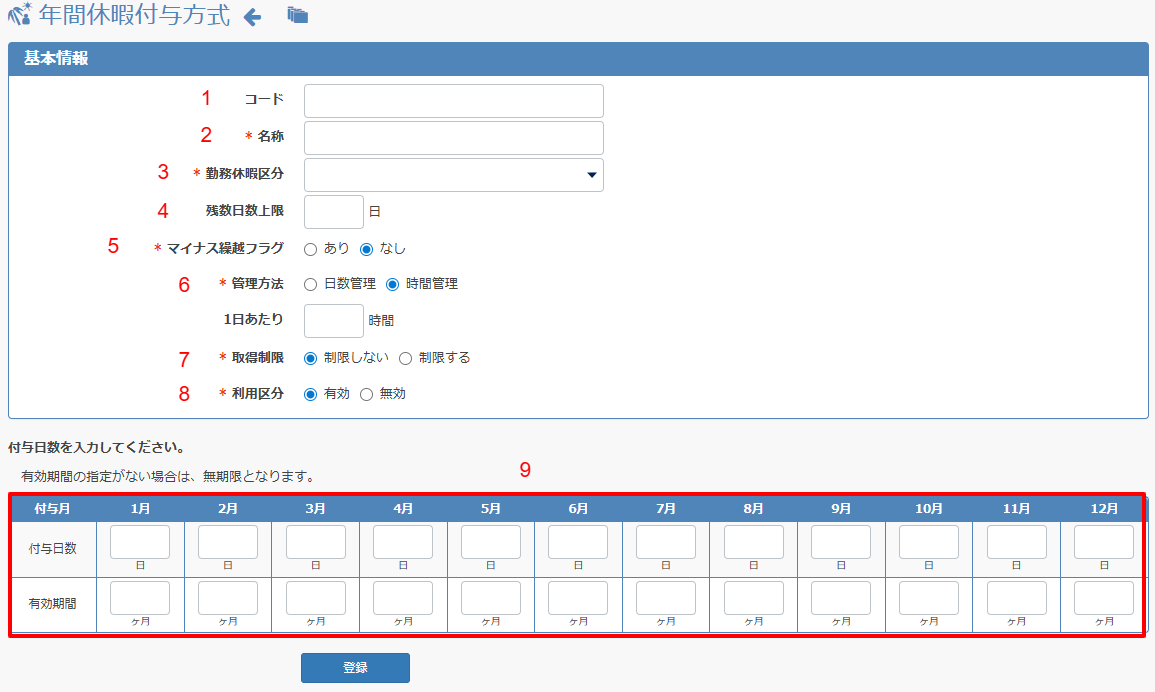This screenshot has height=692, width=1155.
Task: Click the 基本情報 section header
Action: point(578,58)
